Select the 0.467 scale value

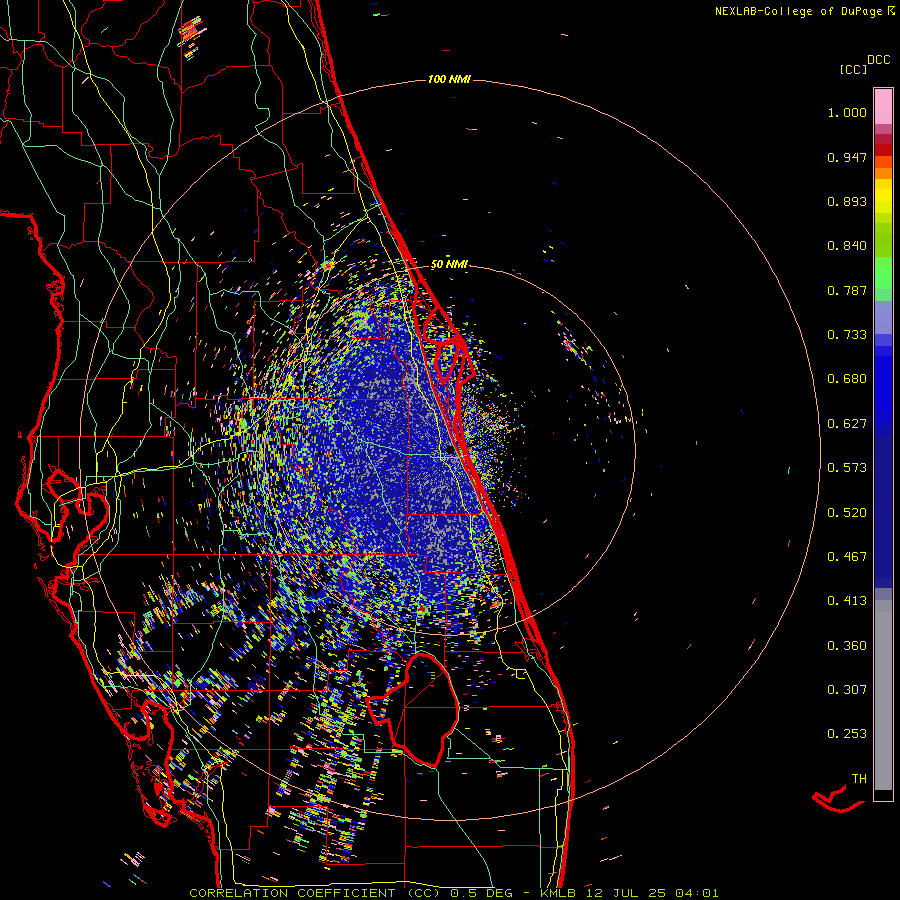pos(847,557)
